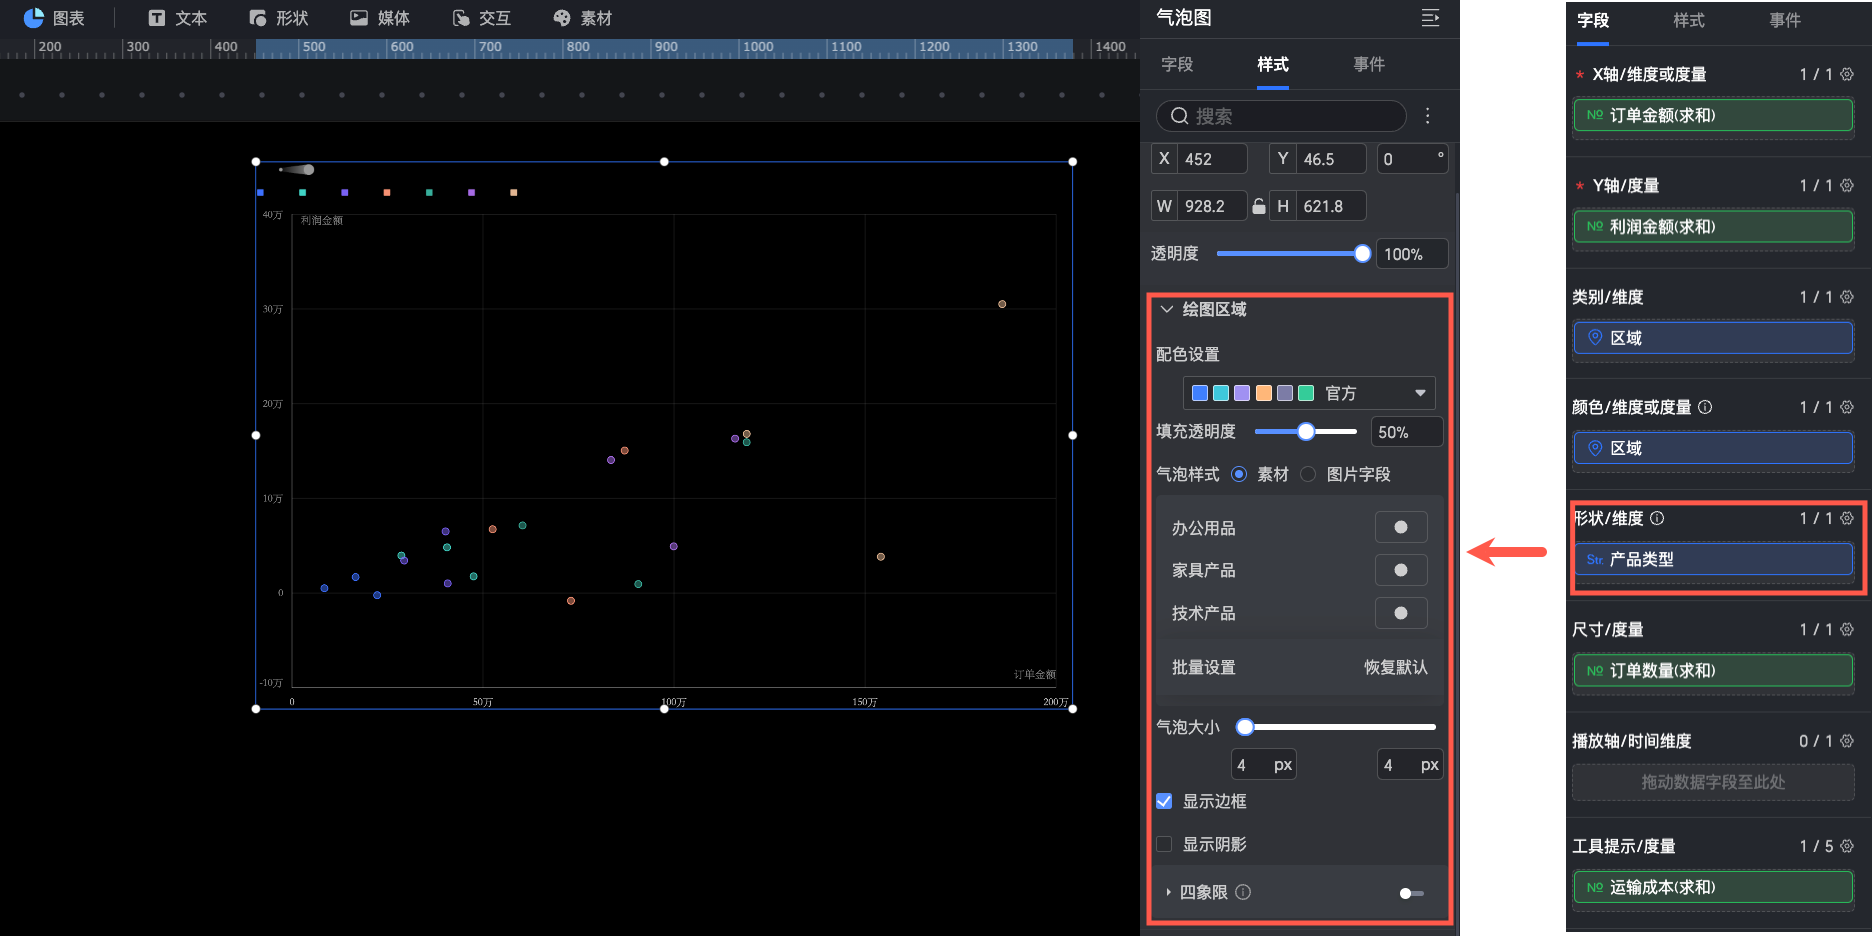Open settings gear for 工具提示/度量
The height and width of the screenshot is (936, 1872).
(x=1847, y=846)
